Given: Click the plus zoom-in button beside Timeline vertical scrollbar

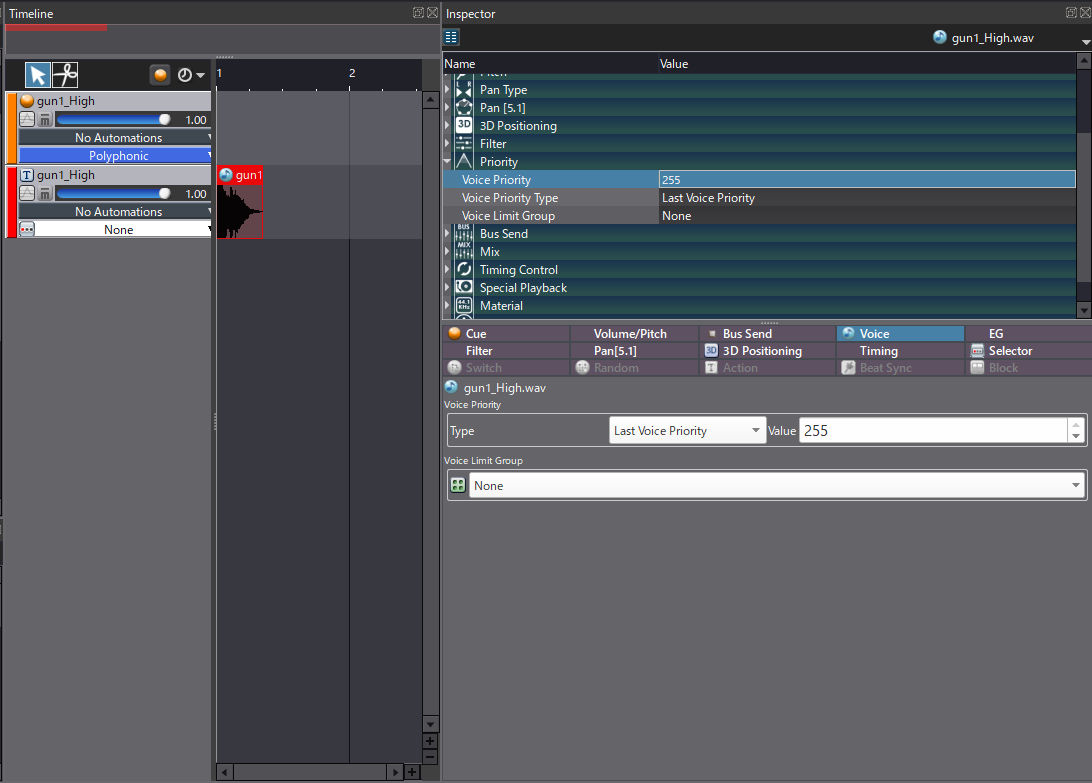Looking at the screenshot, I should pyautogui.click(x=430, y=741).
